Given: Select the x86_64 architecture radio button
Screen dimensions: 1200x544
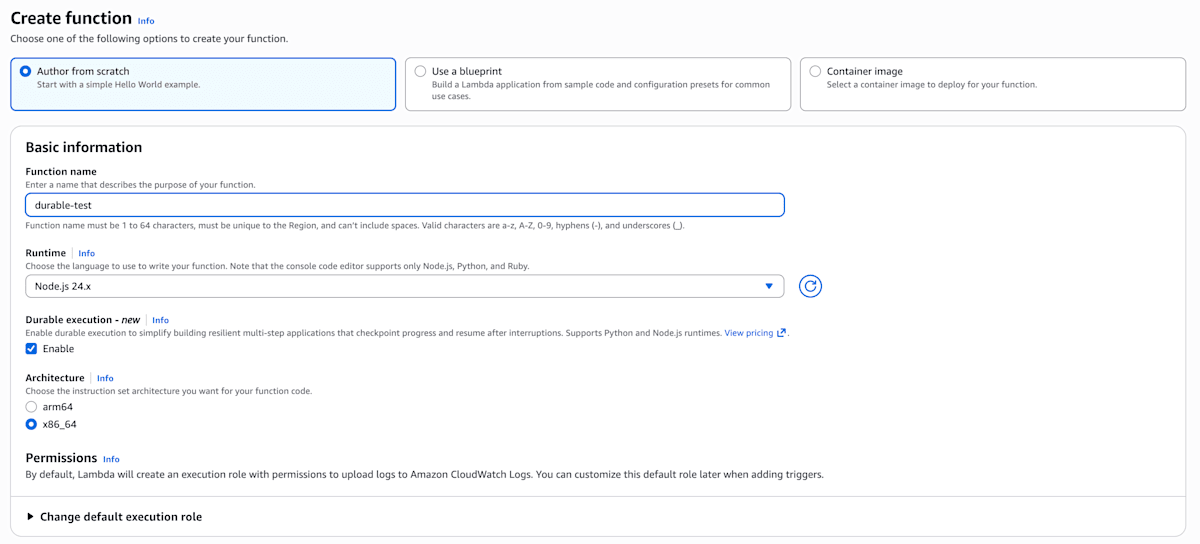Looking at the screenshot, I should point(31,424).
